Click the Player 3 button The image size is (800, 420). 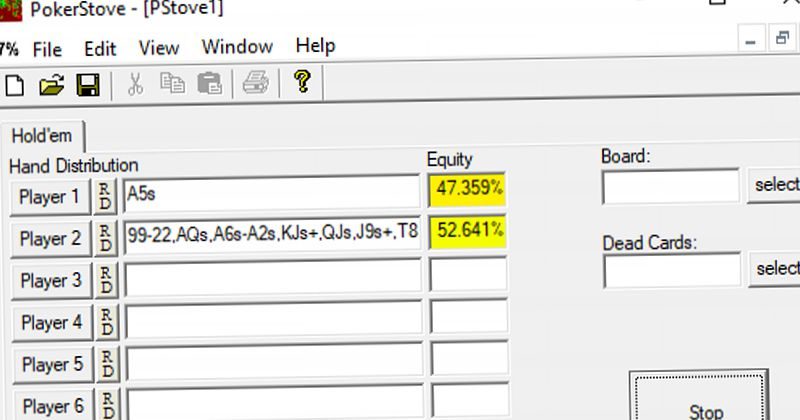click(51, 281)
